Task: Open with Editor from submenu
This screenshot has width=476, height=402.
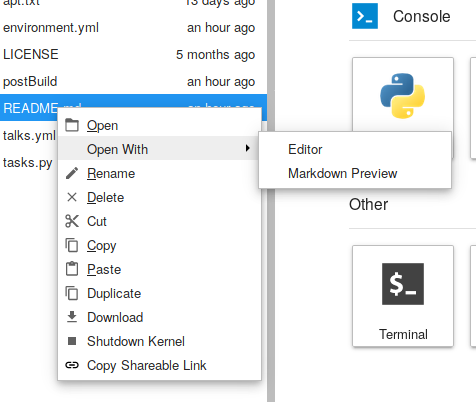Action: click(355, 149)
